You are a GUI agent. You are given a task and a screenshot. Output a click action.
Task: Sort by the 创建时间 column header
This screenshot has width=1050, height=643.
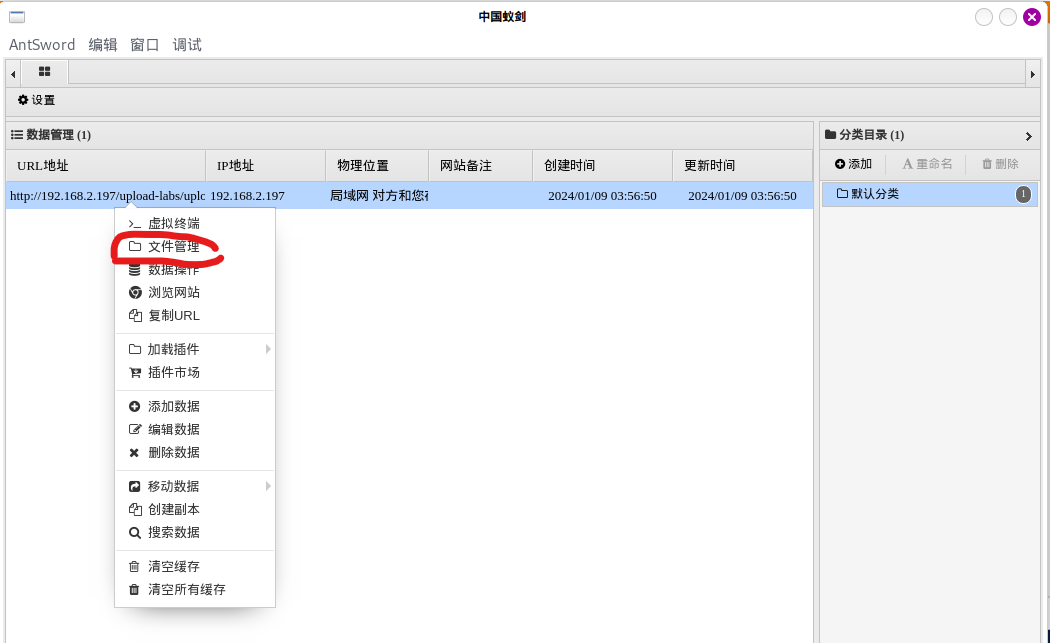[603, 165]
